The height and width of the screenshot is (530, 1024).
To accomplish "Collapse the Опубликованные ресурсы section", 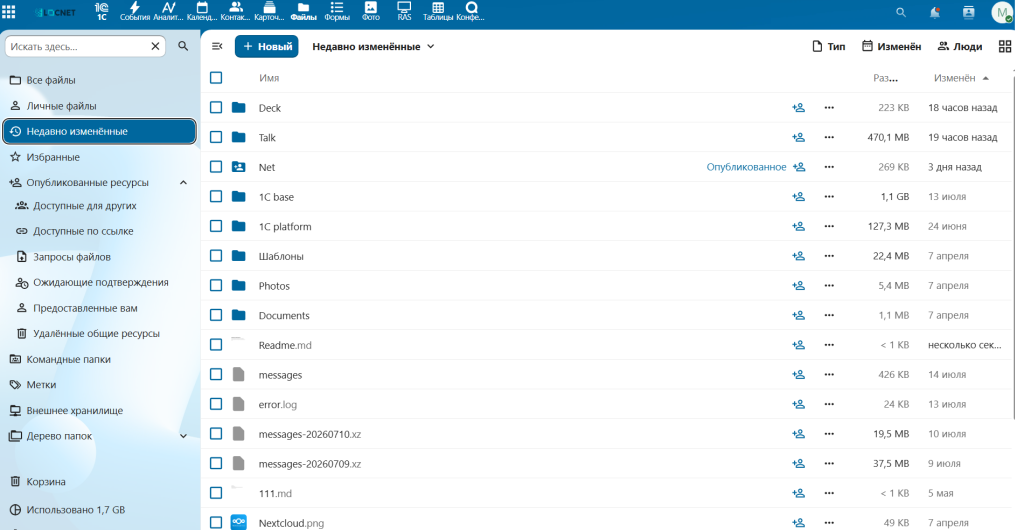I will (184, 183).
